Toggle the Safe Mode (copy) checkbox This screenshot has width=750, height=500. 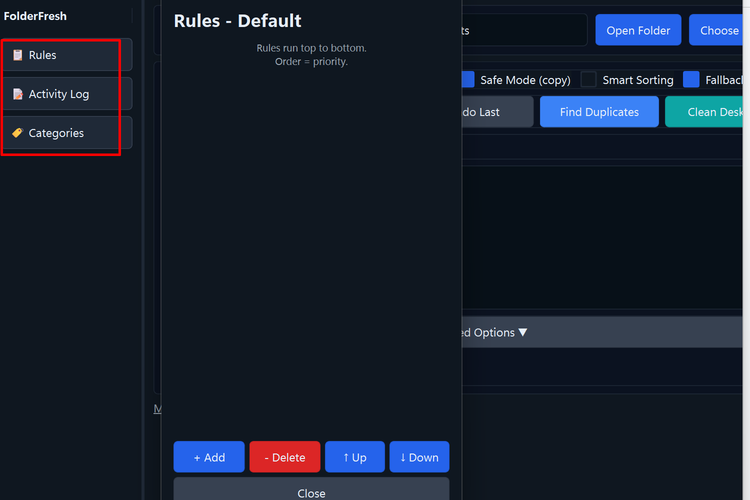point(468,80)
